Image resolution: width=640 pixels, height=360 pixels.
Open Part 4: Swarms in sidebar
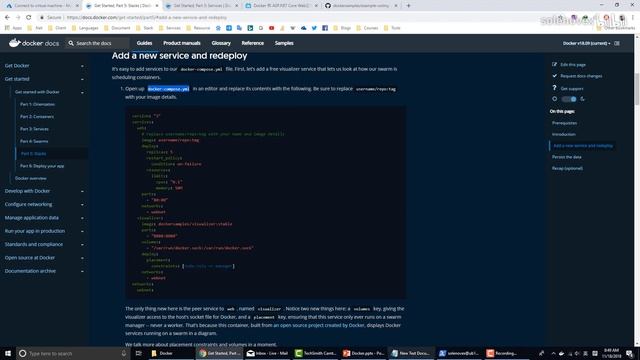pyautogui.click(x=34, y=141)
